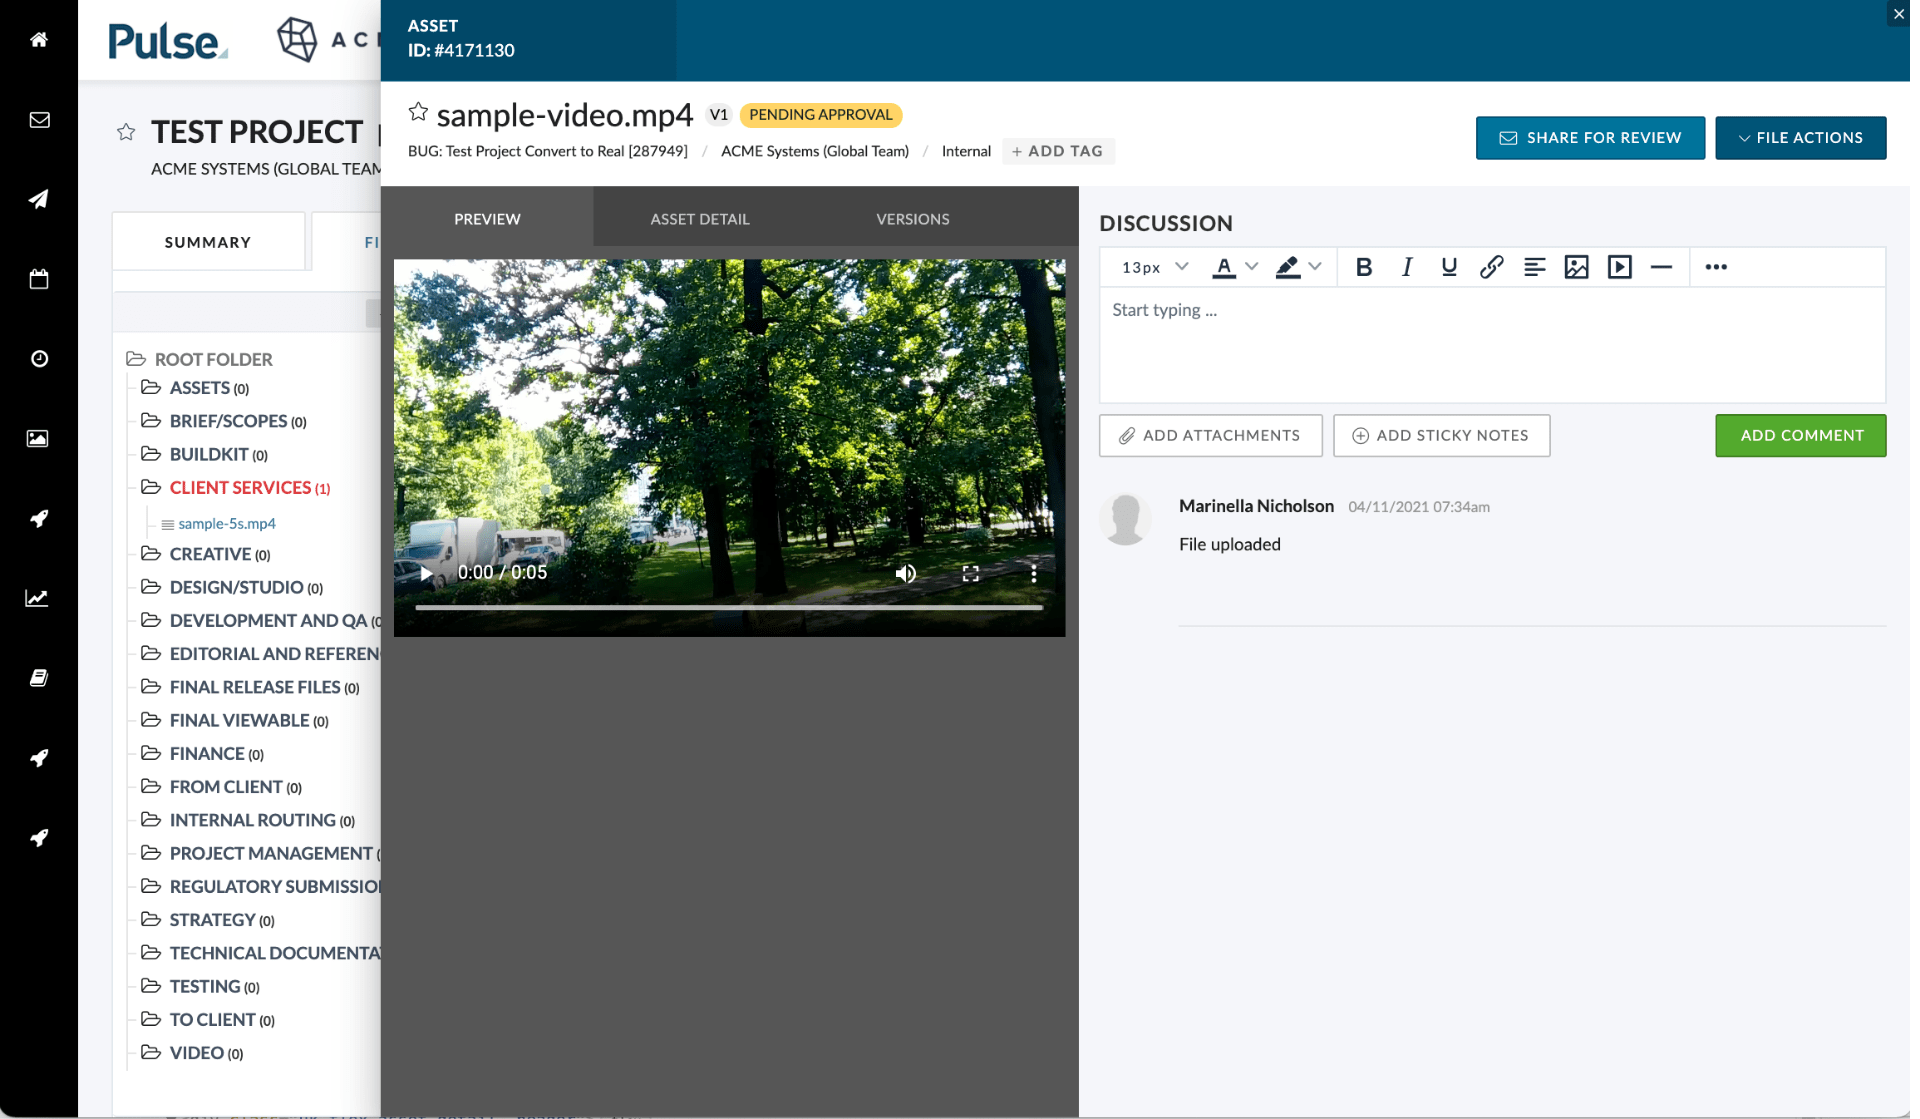Open video player more options menu

(1034, 573)
